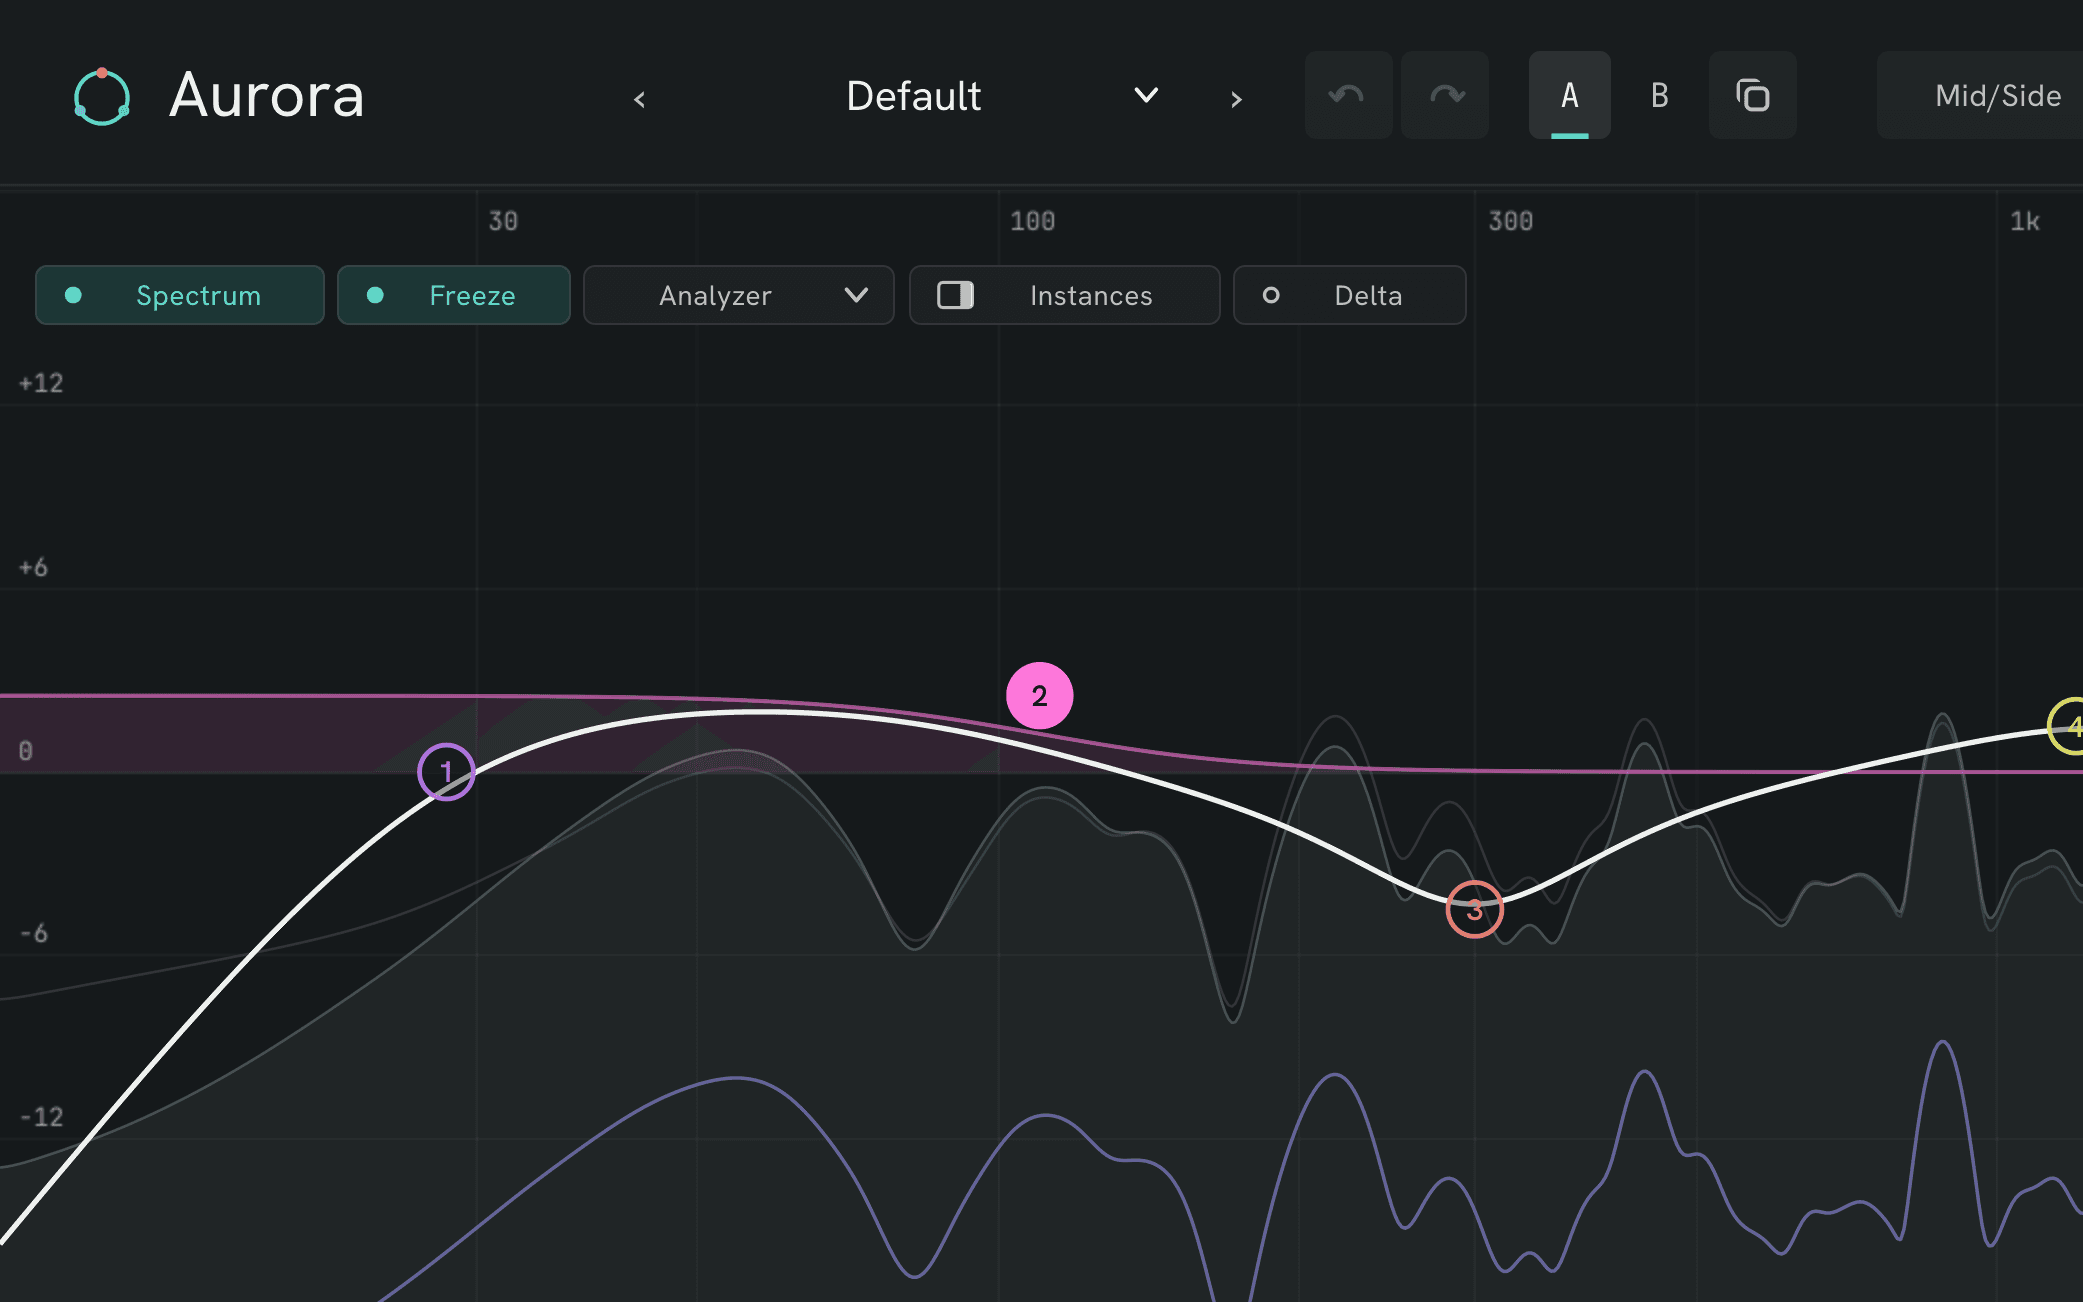Click the 1k frequency label
Viewport: 2083px width, 1302px height.
(x=2025, y=221)
